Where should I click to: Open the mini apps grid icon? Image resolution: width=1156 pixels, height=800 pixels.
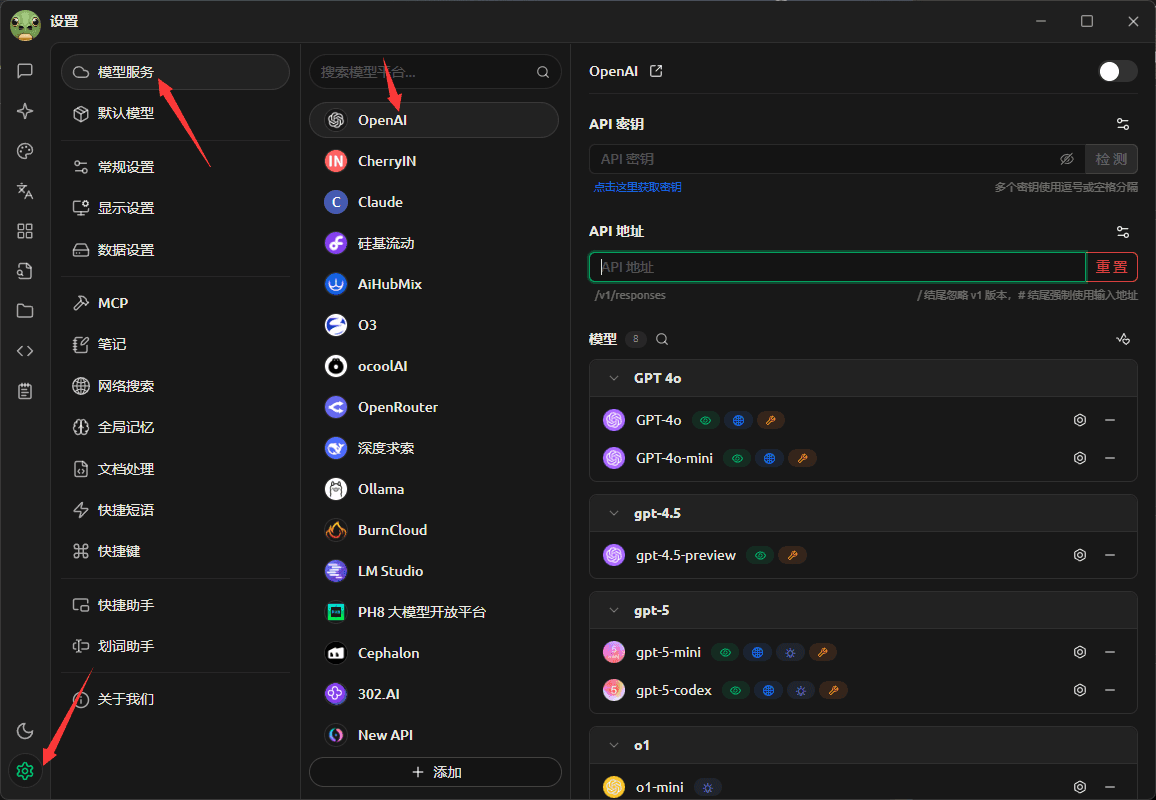point(25,231)
